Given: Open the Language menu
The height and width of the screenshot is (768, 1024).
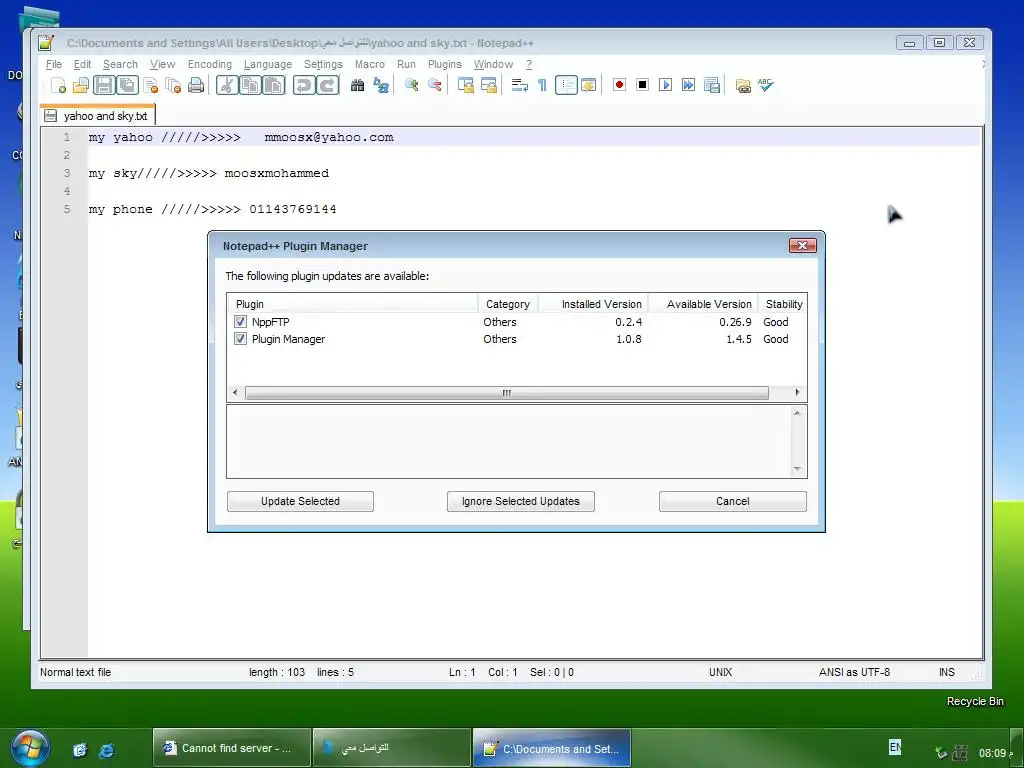Looking at the screenshot, I should tap(268, 64).
